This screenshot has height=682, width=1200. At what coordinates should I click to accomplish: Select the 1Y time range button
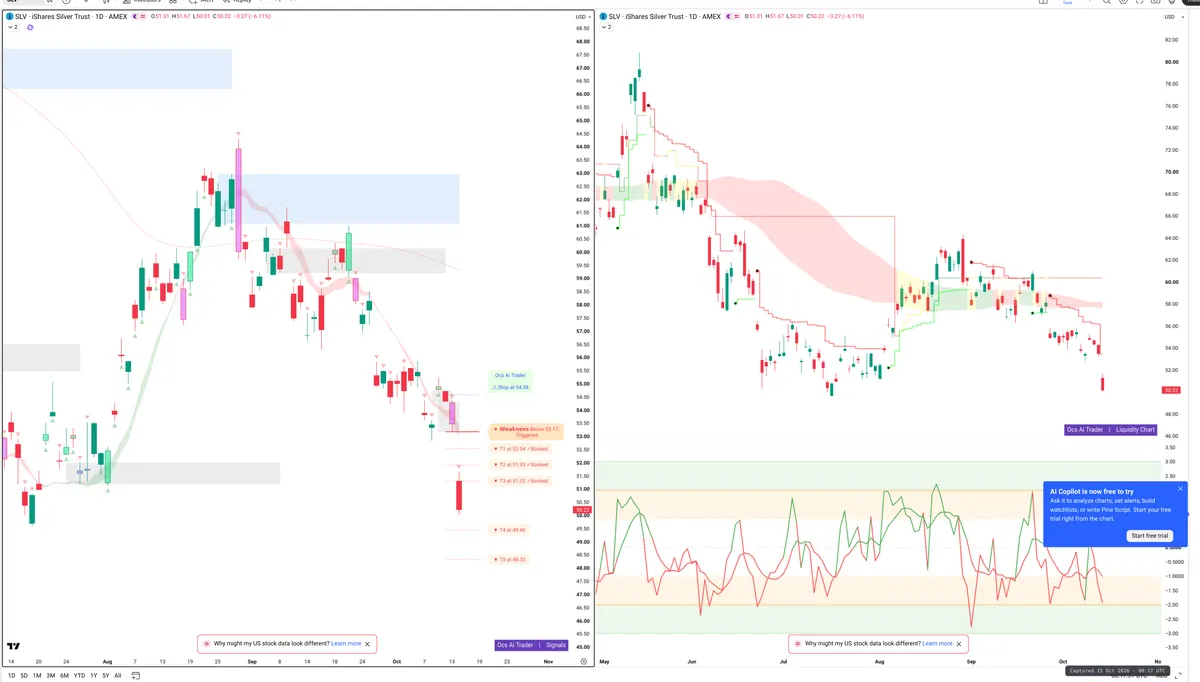click(x=93, y=676)
